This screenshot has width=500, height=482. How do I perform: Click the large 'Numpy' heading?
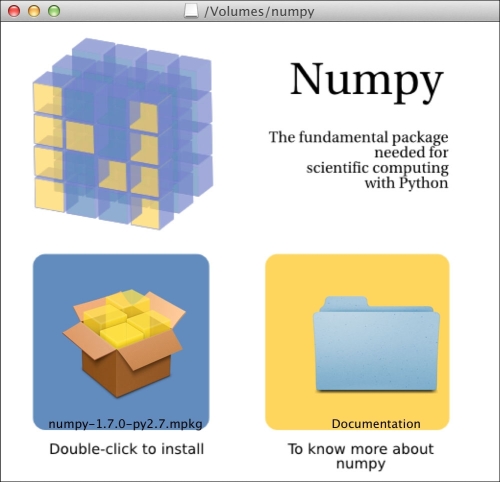coord(367,82)
